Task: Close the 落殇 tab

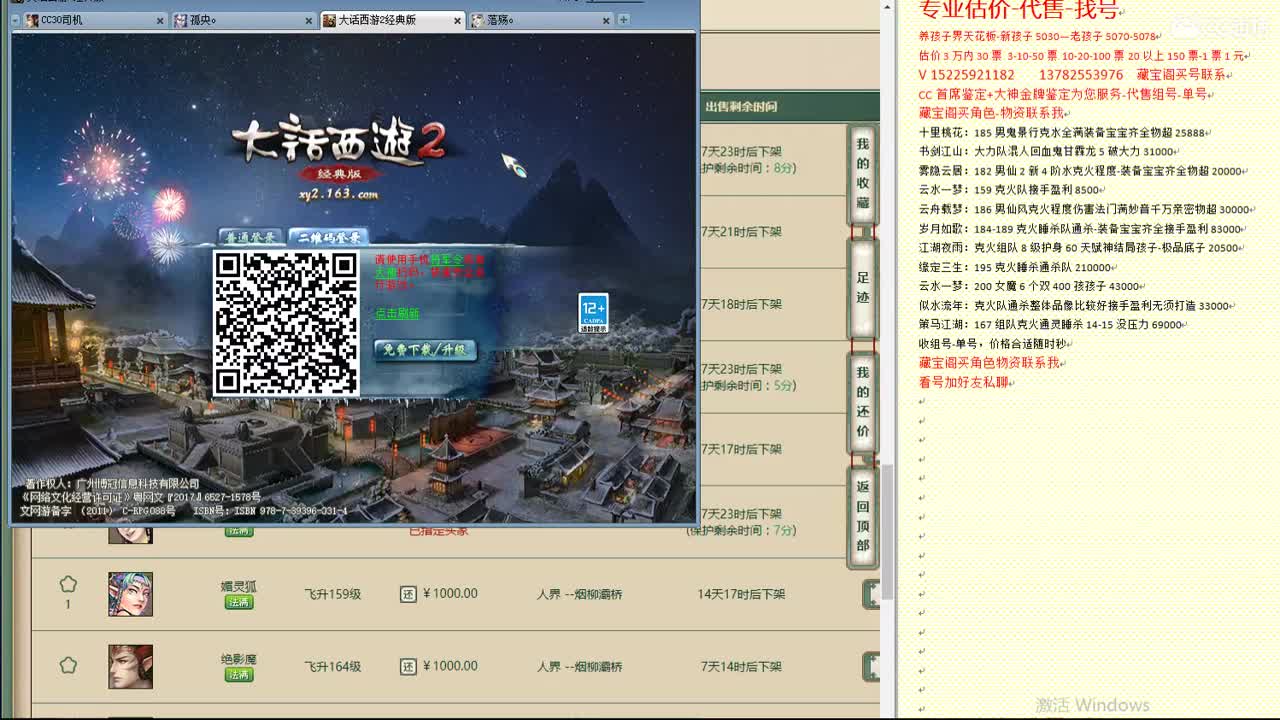Action: pyautogui.click(x=606, y=20)
